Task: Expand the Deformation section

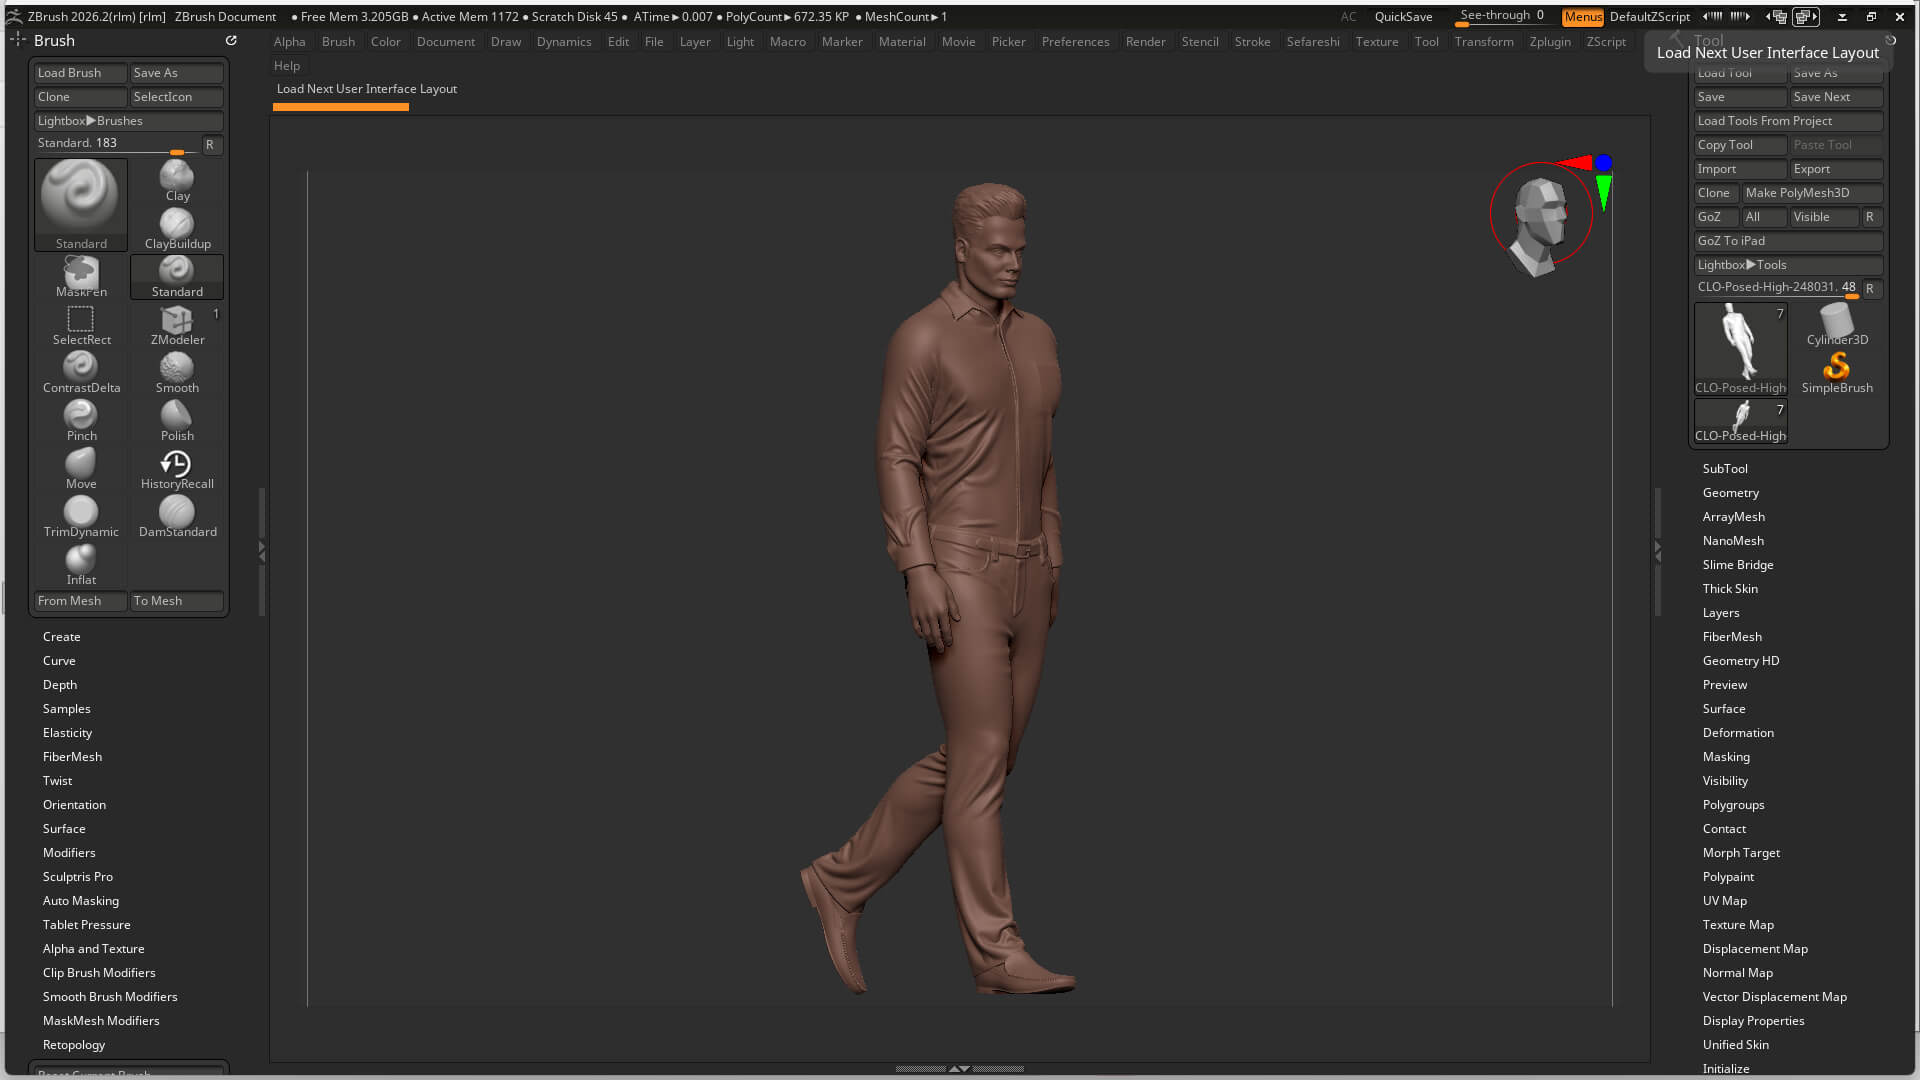Action: [x=1738, y=733]
